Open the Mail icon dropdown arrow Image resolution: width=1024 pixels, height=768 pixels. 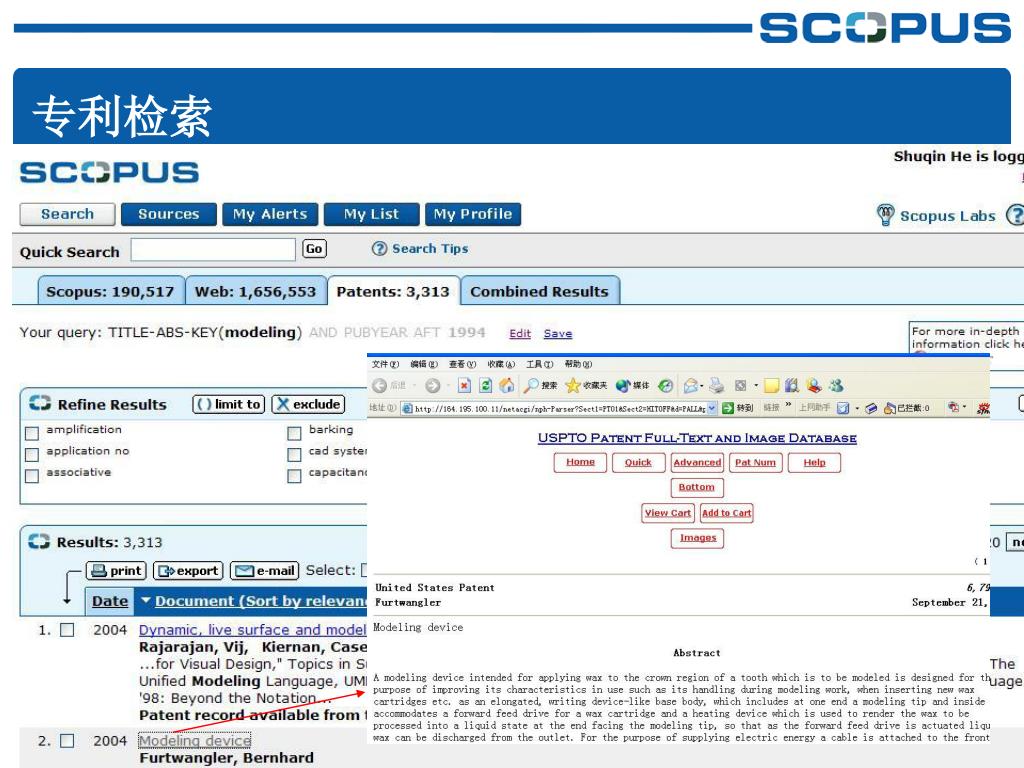(702, 386)
